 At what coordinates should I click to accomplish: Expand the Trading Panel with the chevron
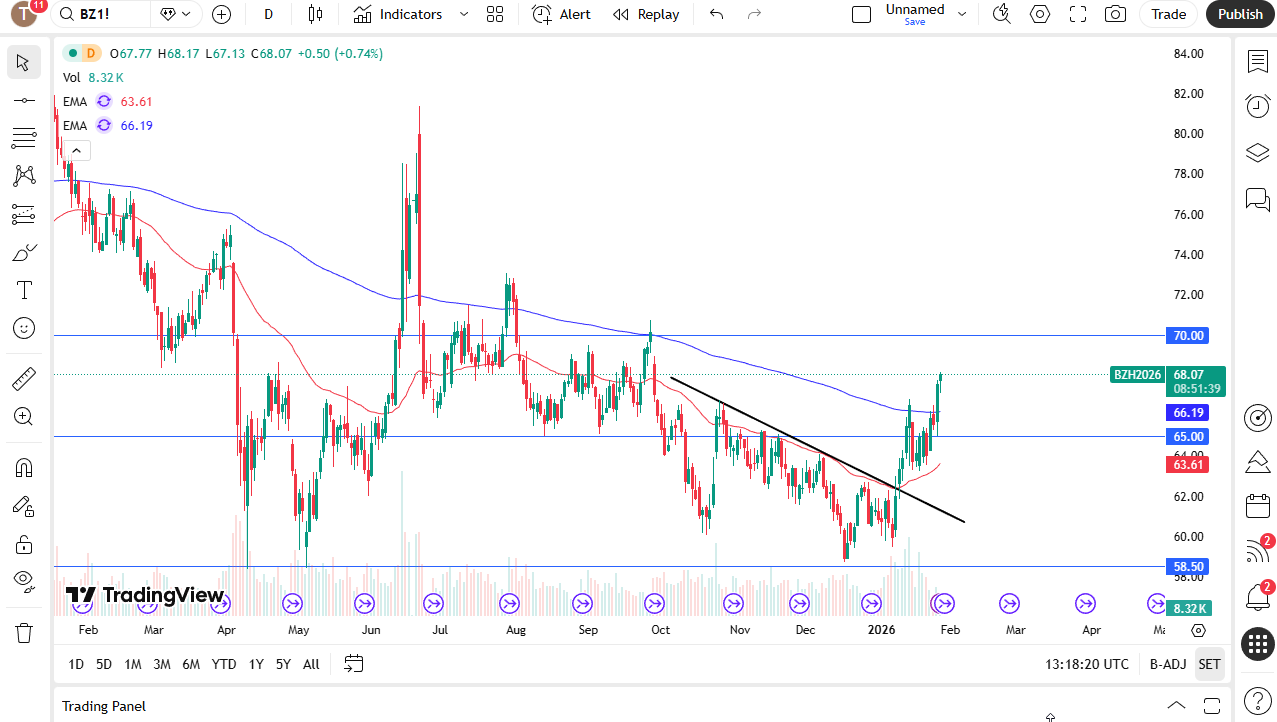pyautogui.click(x=1177, y=705)
